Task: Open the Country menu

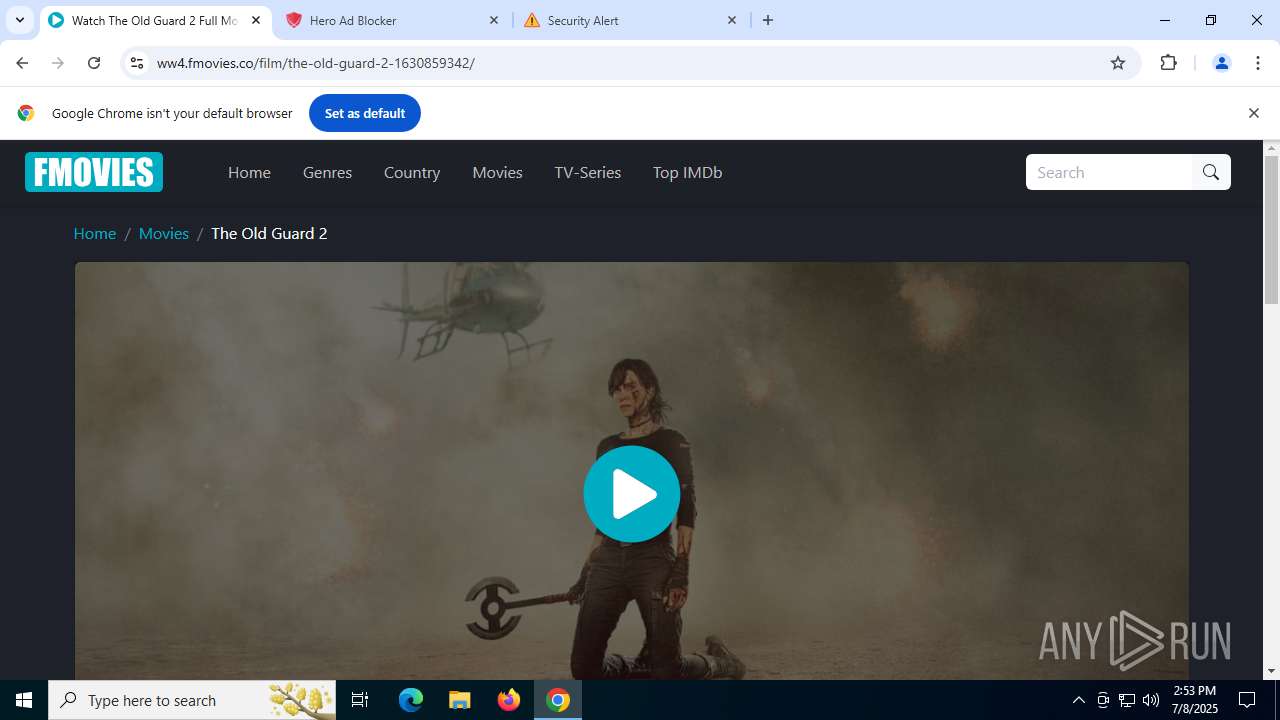Action: click(412, 172)
